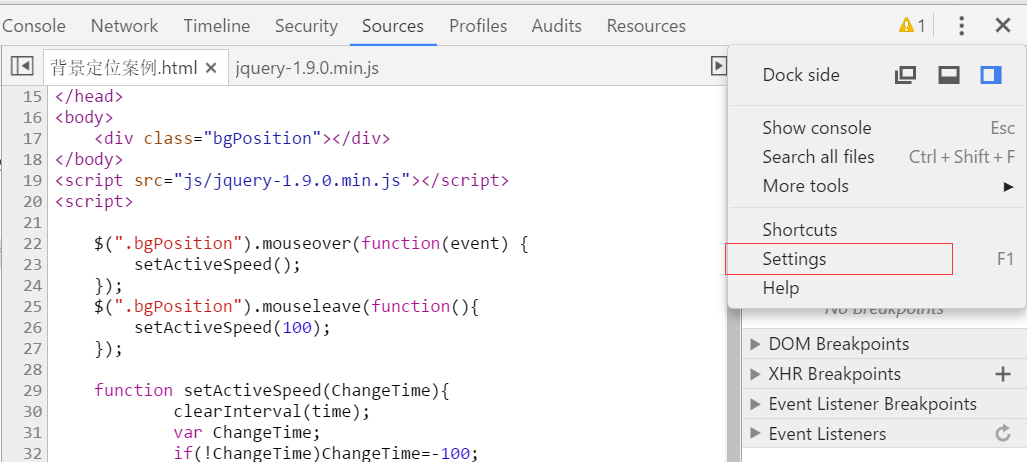Set breakpoint on line number 29
The image size is (1027, 462).
pos(32,390)
